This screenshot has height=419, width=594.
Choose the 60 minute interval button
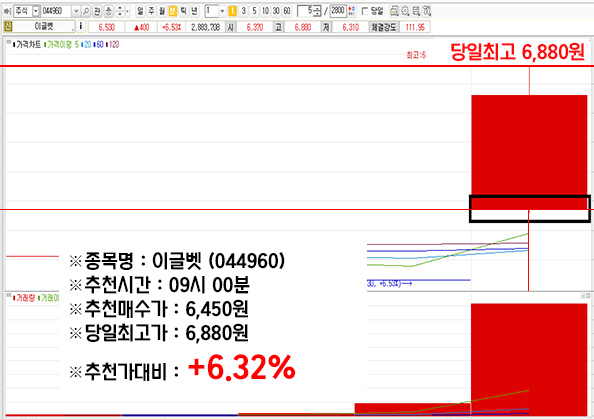click(x=287, y=11)
